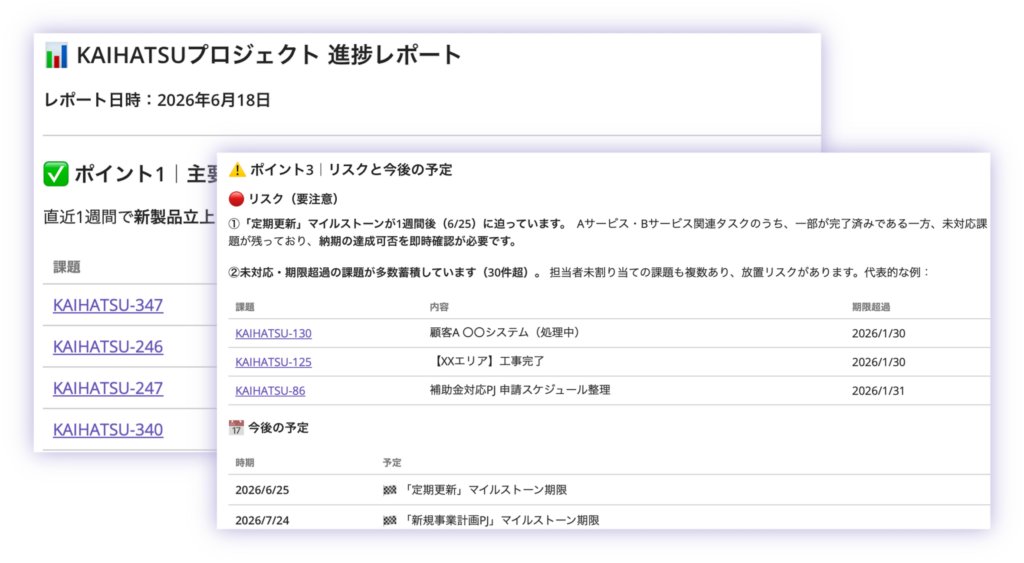
Task: Click the 「定期更新」マイルストーン期限 entry
Action: 484,490
